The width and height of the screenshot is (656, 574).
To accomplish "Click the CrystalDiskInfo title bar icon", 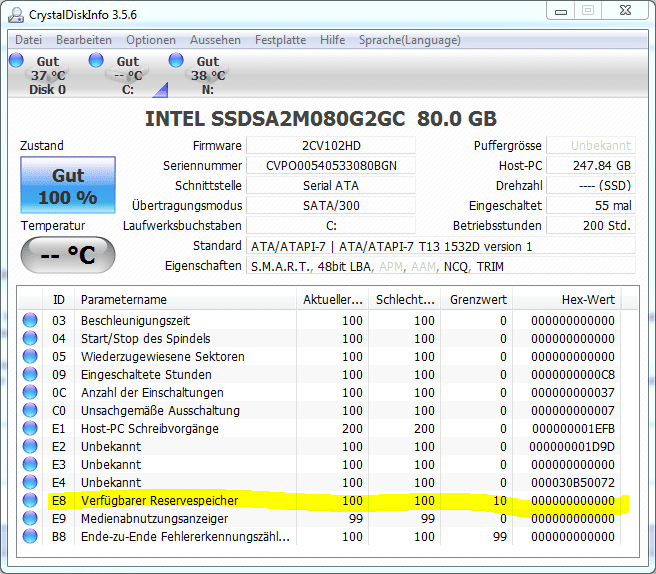I will point(16,15).
